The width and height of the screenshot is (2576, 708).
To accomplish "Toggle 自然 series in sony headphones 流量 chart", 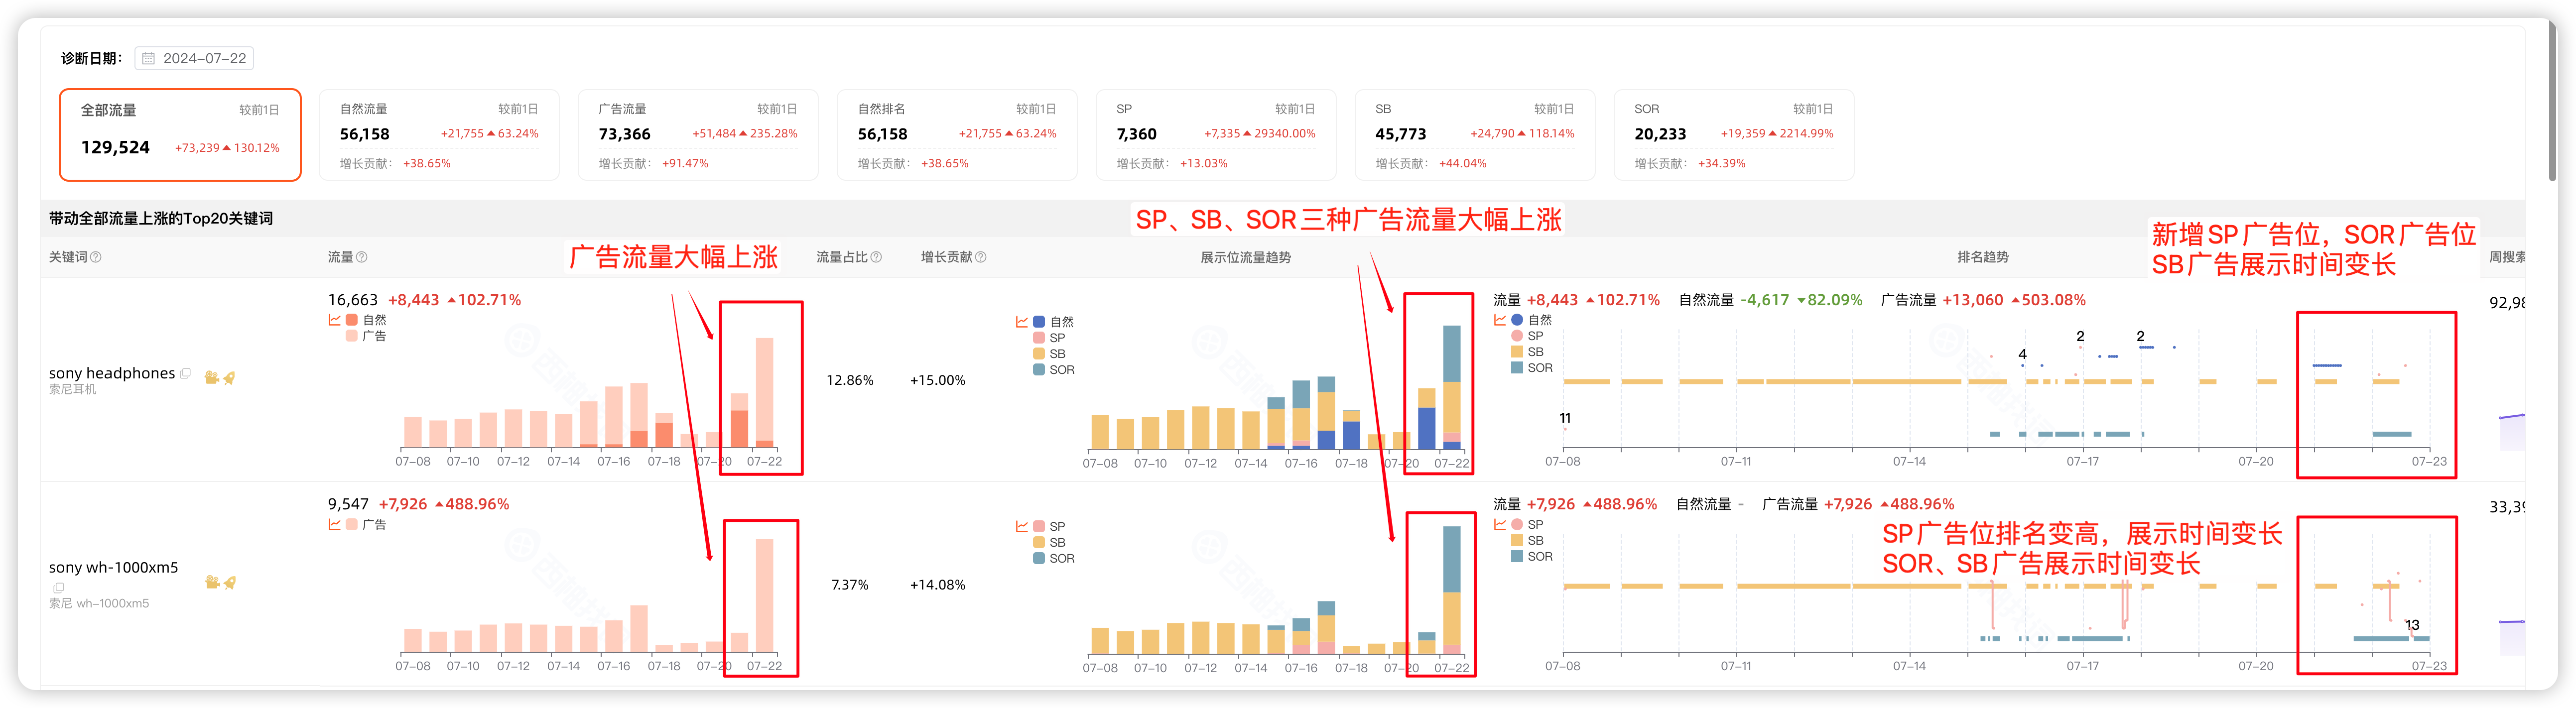I will click(x=366, y=320).
